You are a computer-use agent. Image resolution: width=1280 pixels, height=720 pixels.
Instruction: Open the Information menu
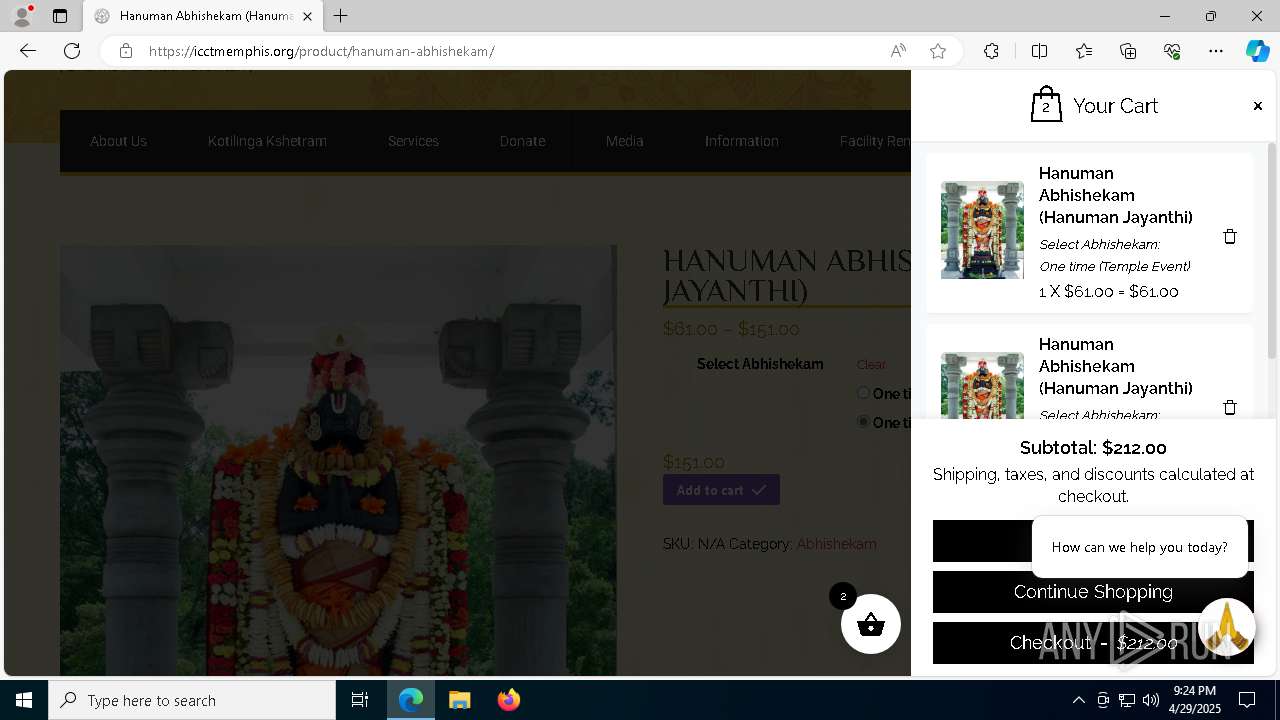[x=741, y=141]
